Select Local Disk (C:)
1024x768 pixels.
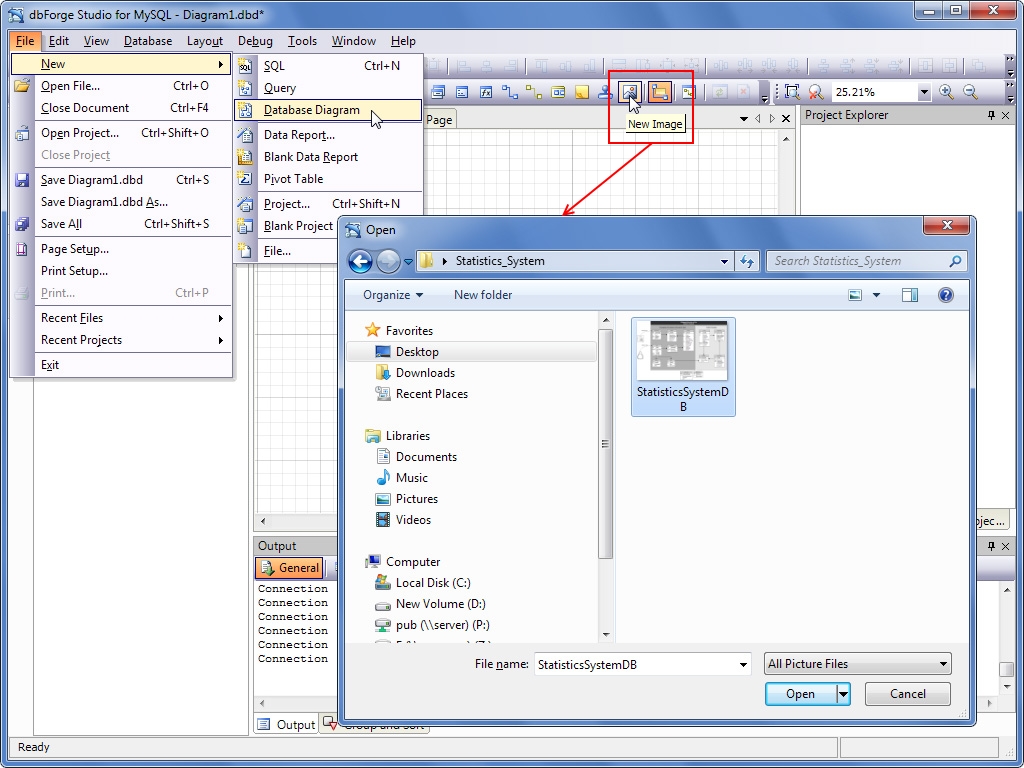tap(433, 583)
